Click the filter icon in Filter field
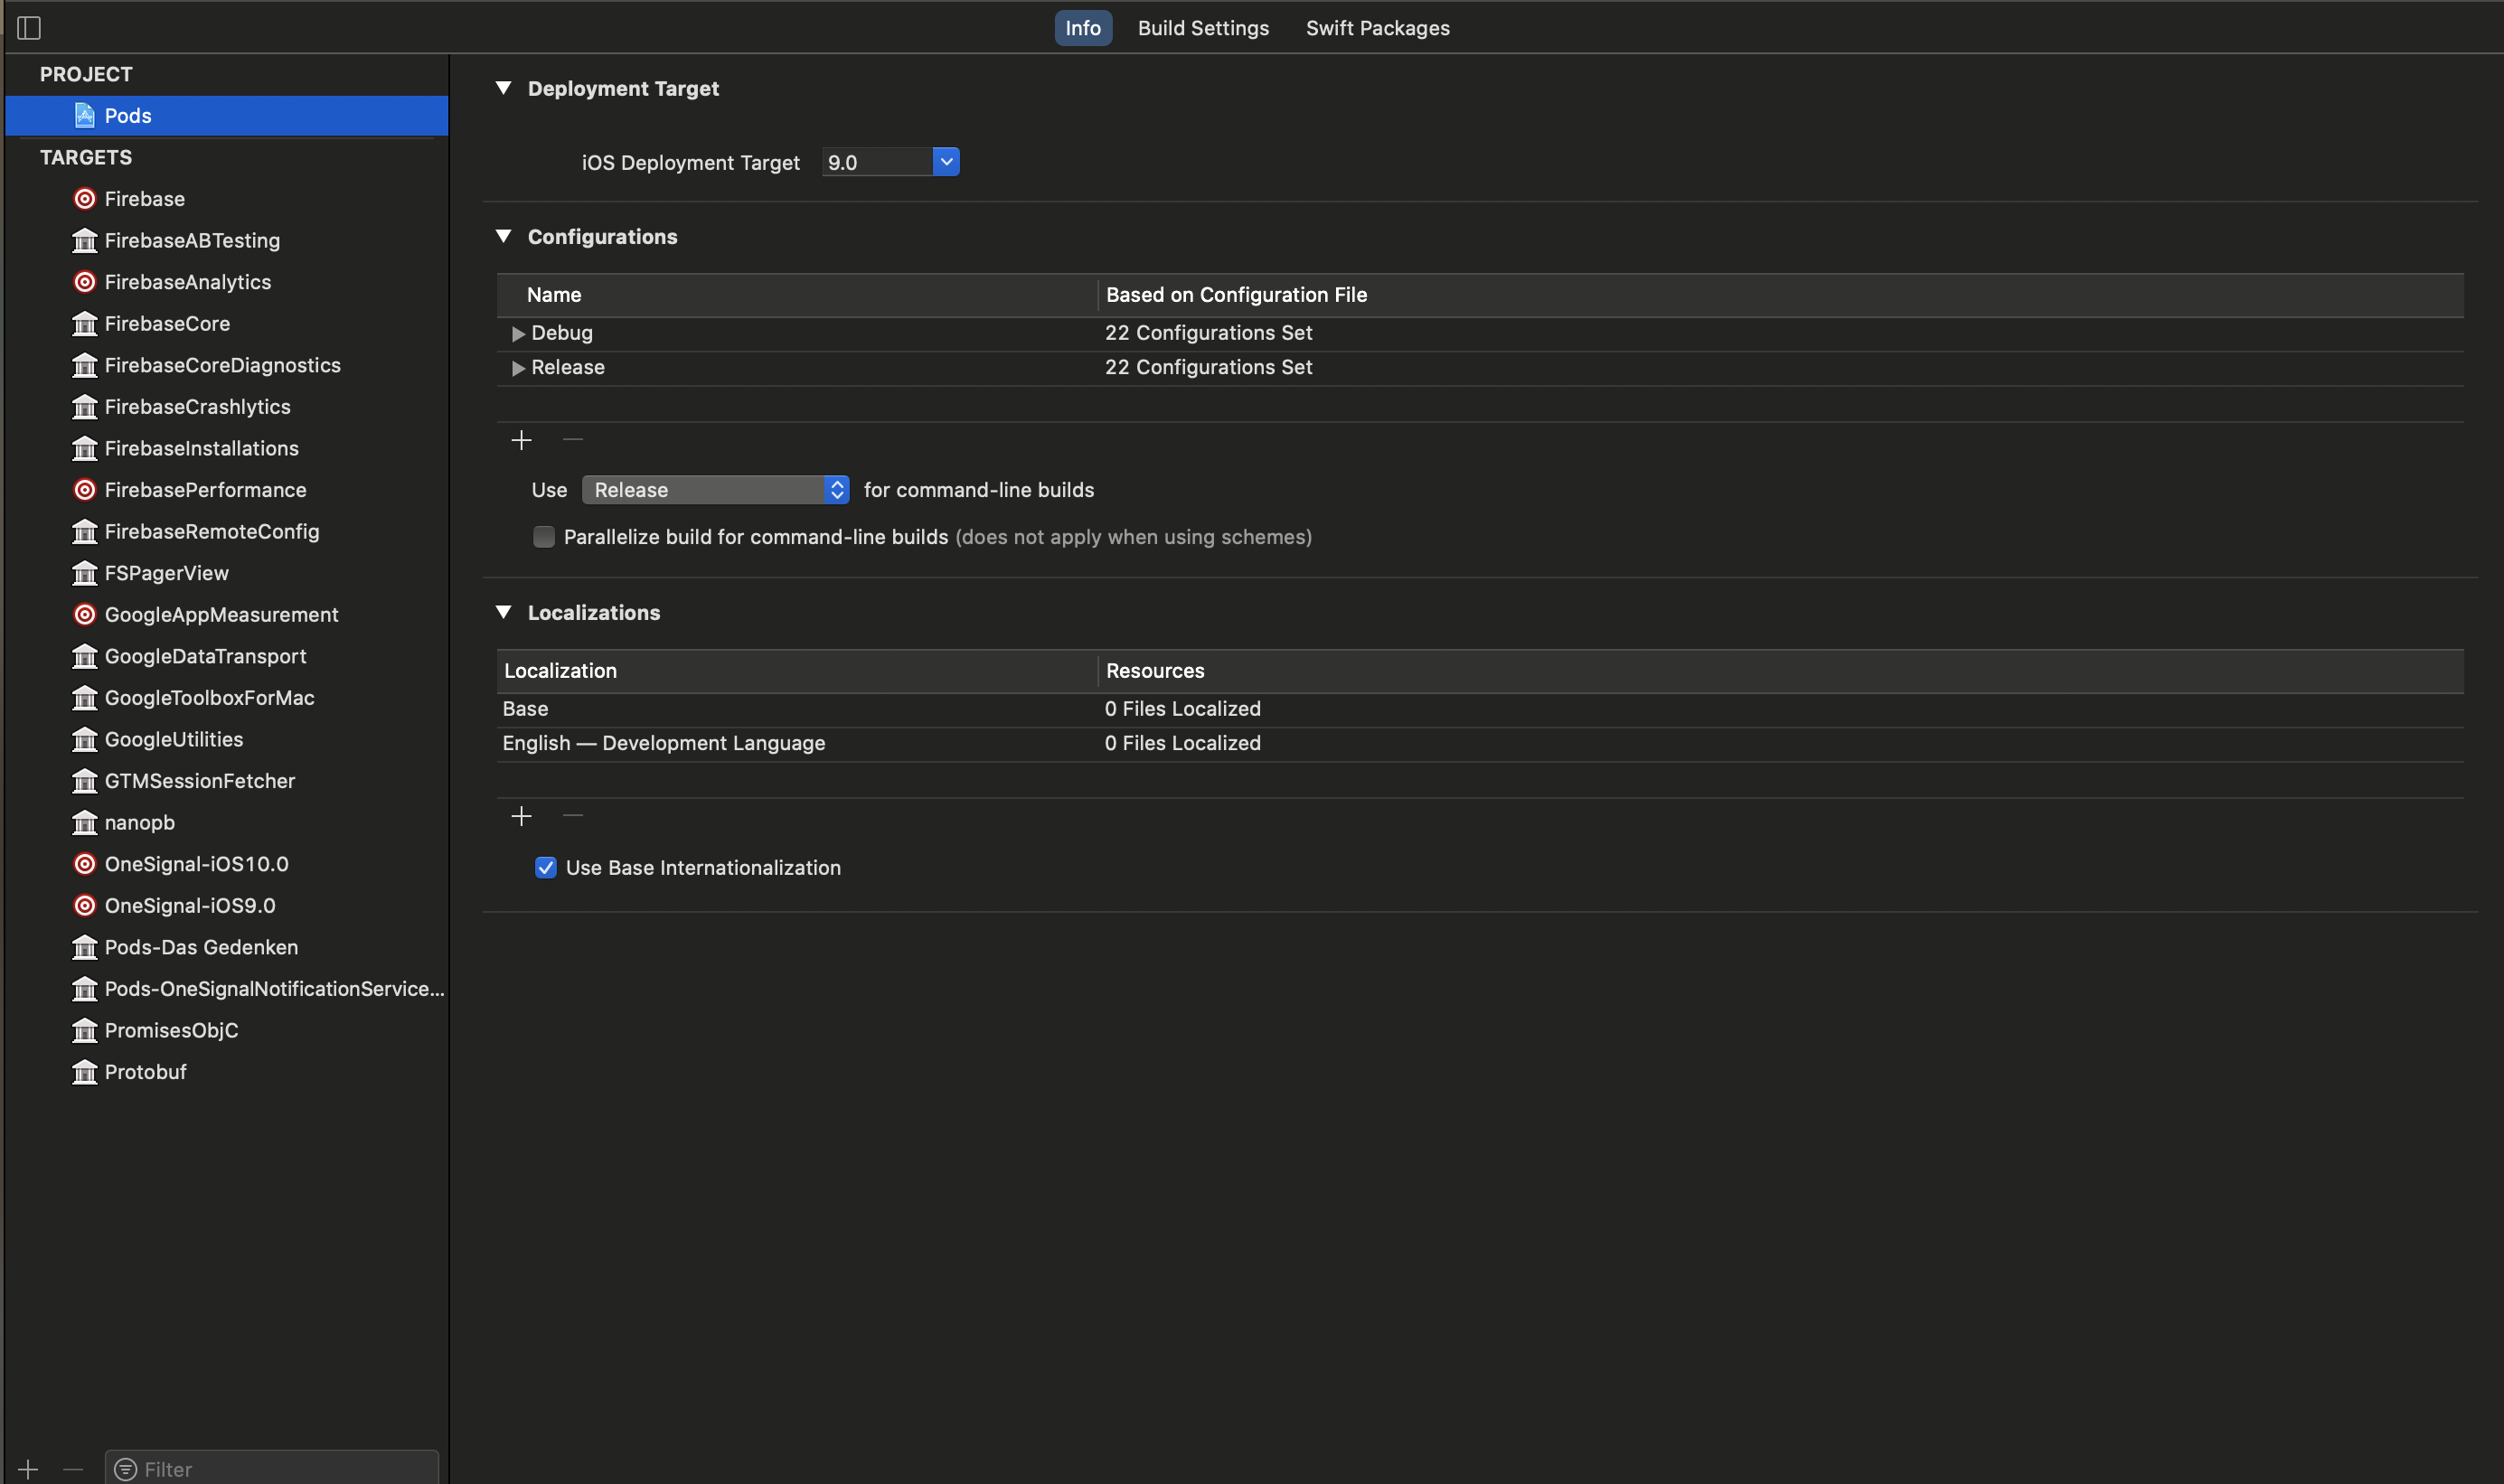This screenshot has width=2504, height=1484. (x=125, y=1470)
